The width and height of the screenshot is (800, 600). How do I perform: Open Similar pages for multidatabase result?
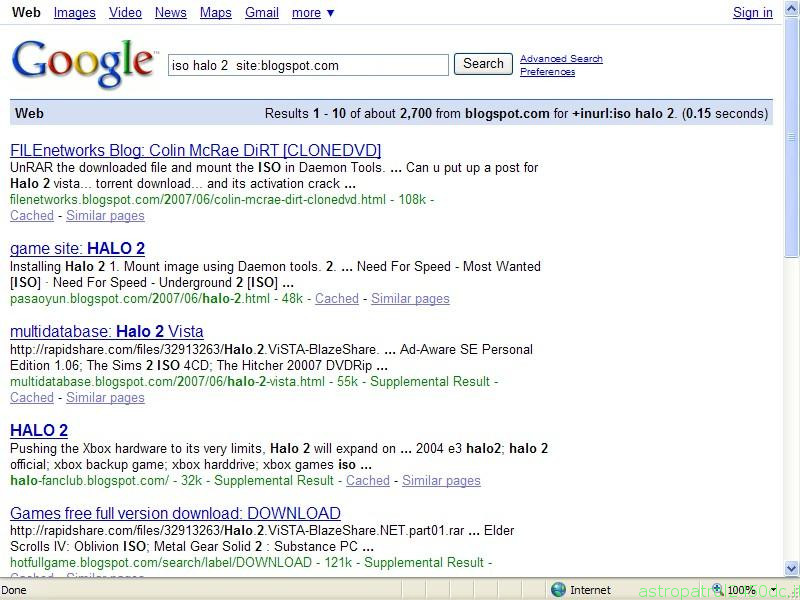[105, 397]
